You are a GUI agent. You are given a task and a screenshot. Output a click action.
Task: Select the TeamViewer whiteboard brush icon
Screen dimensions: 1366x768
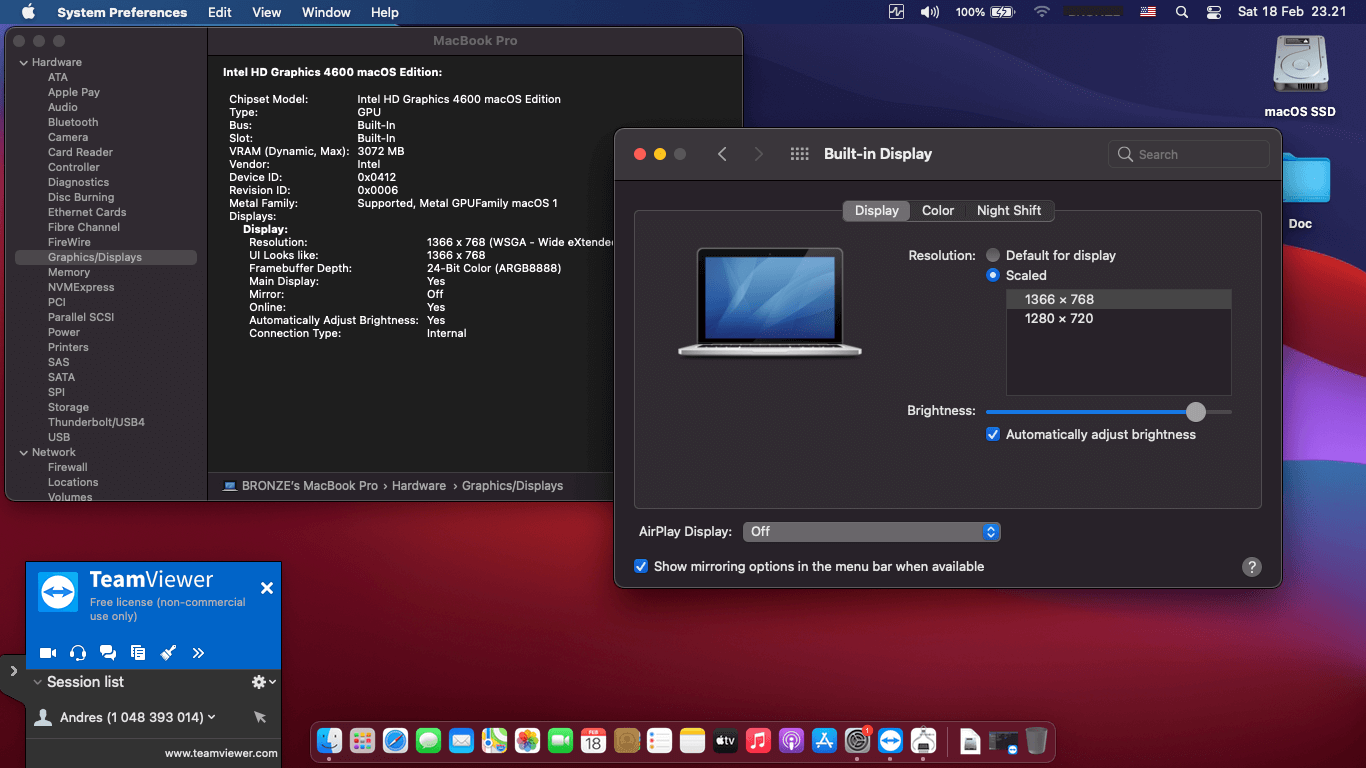point(168,652)
